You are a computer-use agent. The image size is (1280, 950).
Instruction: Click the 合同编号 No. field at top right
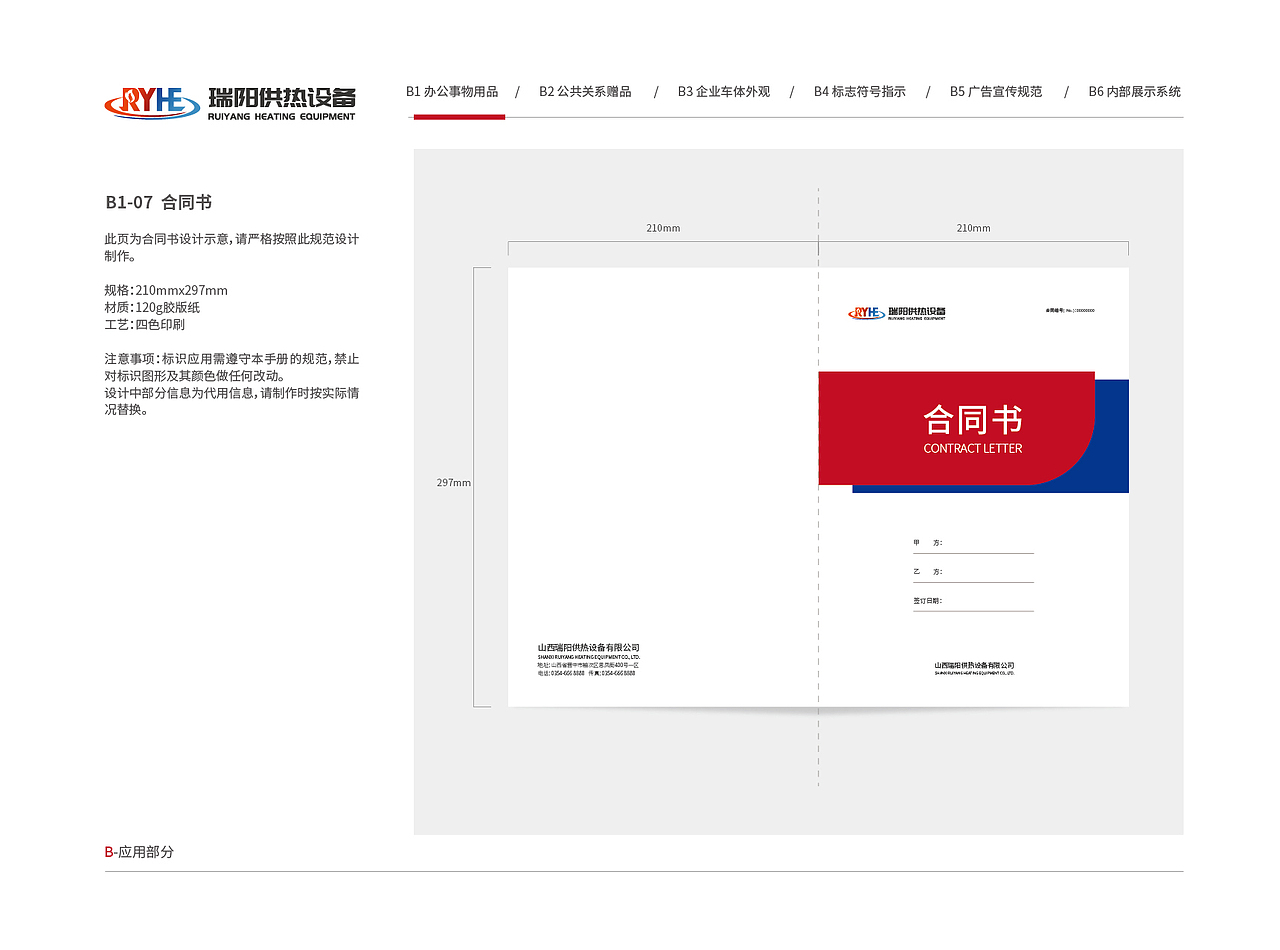click(1069, 309)
